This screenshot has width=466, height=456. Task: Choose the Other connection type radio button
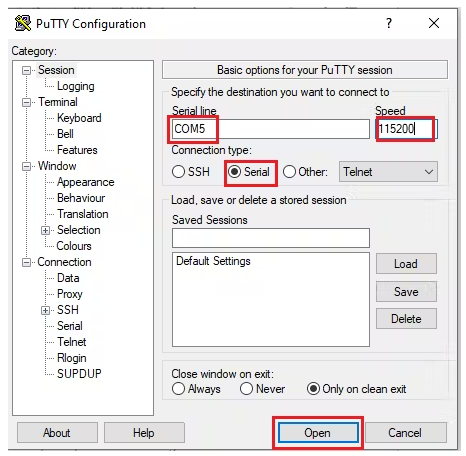point(289,172)
